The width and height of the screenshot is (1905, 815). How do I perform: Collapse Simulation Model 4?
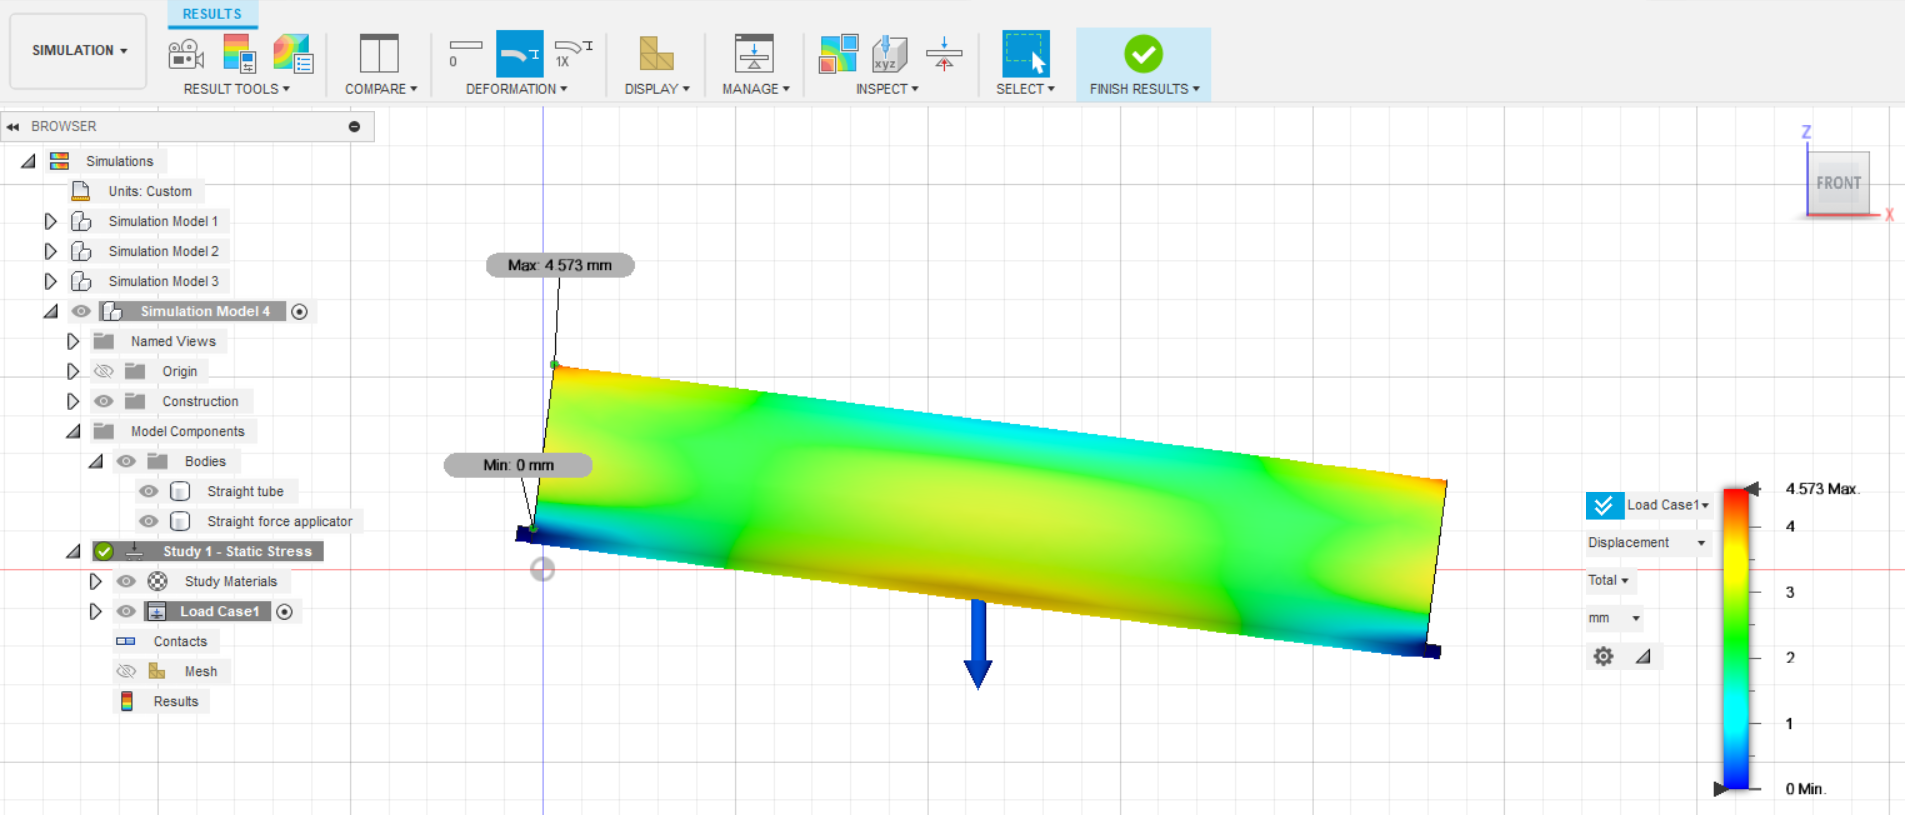[51, 311]
